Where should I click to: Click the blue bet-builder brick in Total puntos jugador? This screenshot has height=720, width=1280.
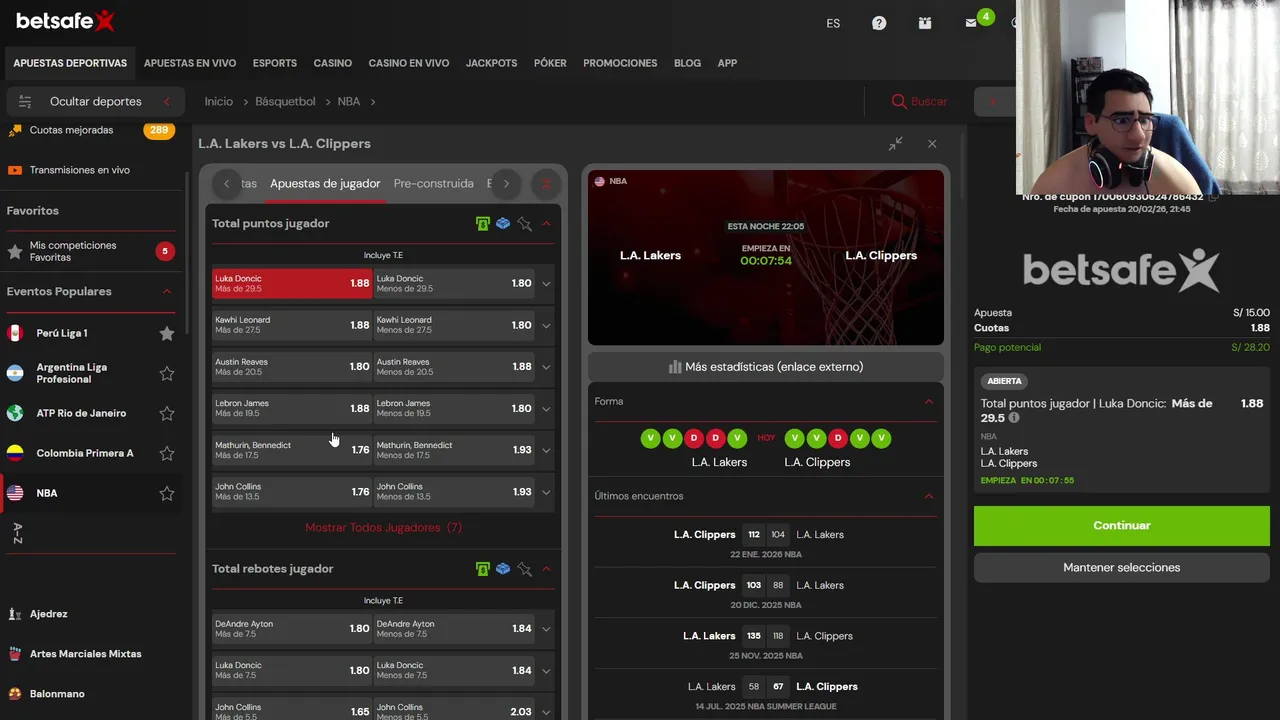(x=503, y=224)
